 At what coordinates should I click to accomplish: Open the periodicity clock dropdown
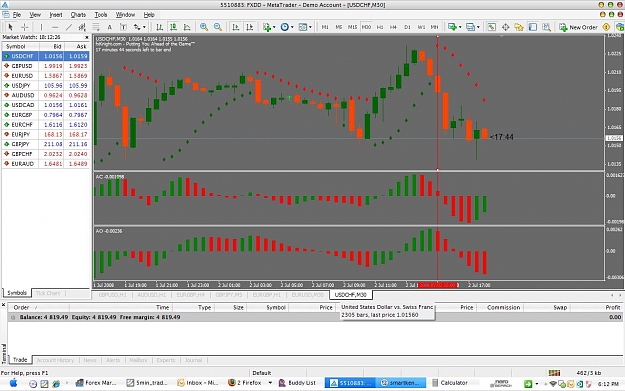(287, 27)
